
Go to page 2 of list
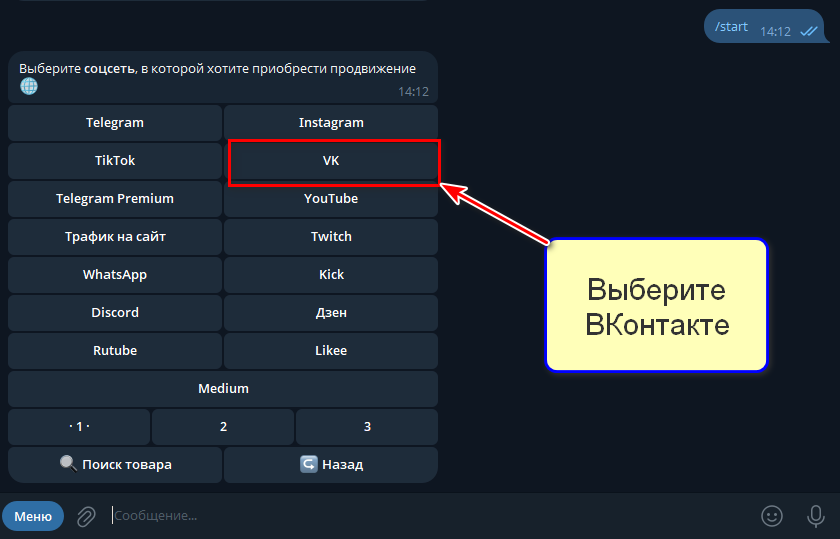(223, 427)
